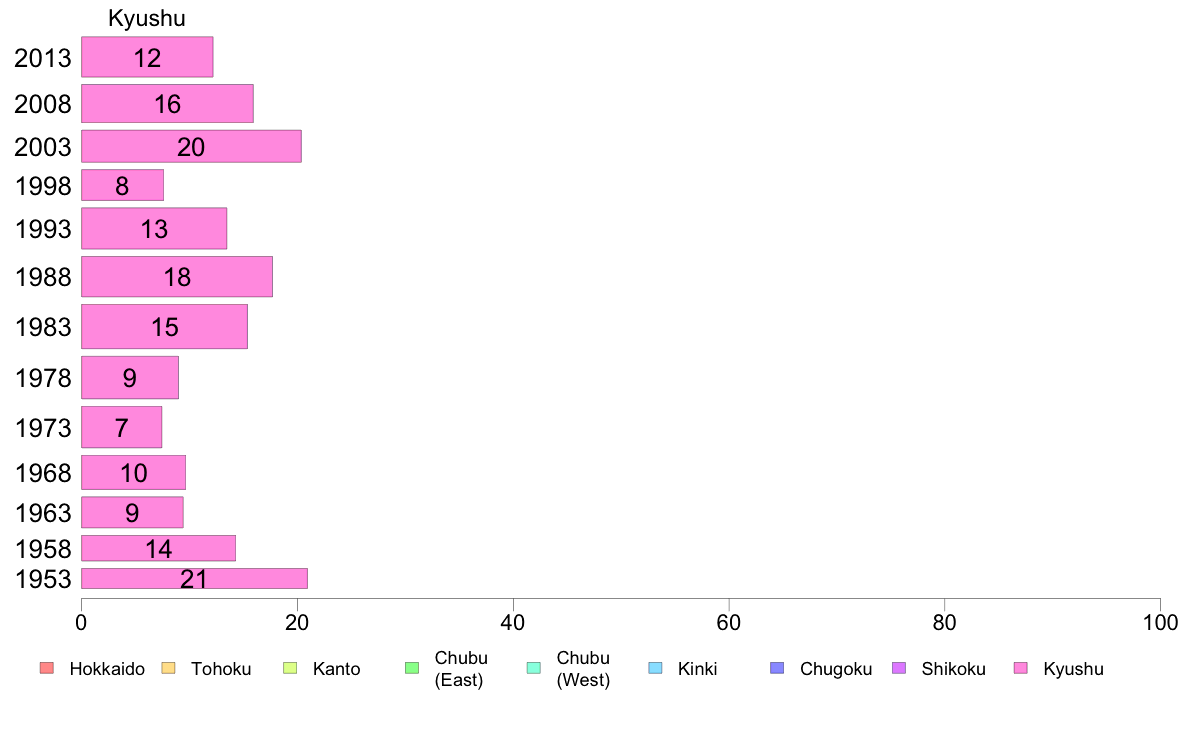The width and height of the screenshot is (1188, 736).
Task: Click the Chugoku legend swatch
Action: (777, 668)
